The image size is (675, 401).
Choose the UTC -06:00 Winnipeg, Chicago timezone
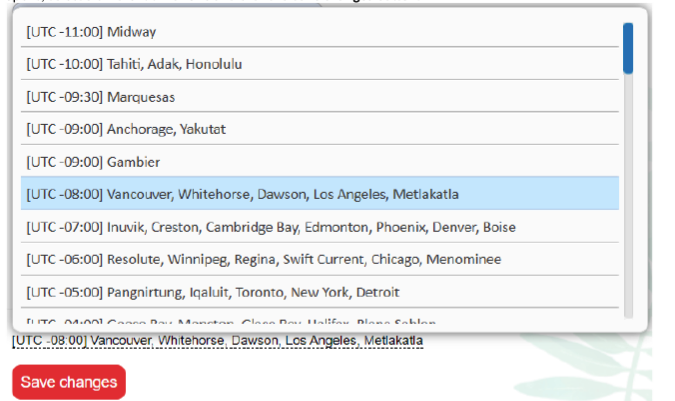pyautogui.click(x=320, y=259)
